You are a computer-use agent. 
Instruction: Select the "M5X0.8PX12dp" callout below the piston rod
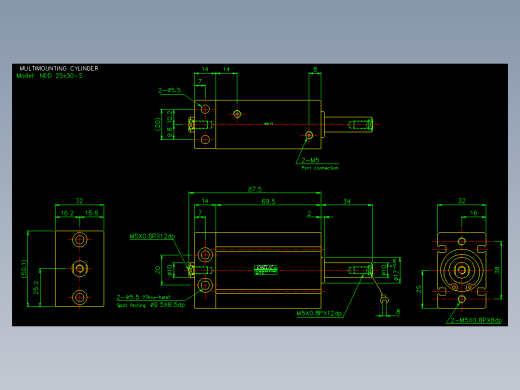click(x=319, y=313)
